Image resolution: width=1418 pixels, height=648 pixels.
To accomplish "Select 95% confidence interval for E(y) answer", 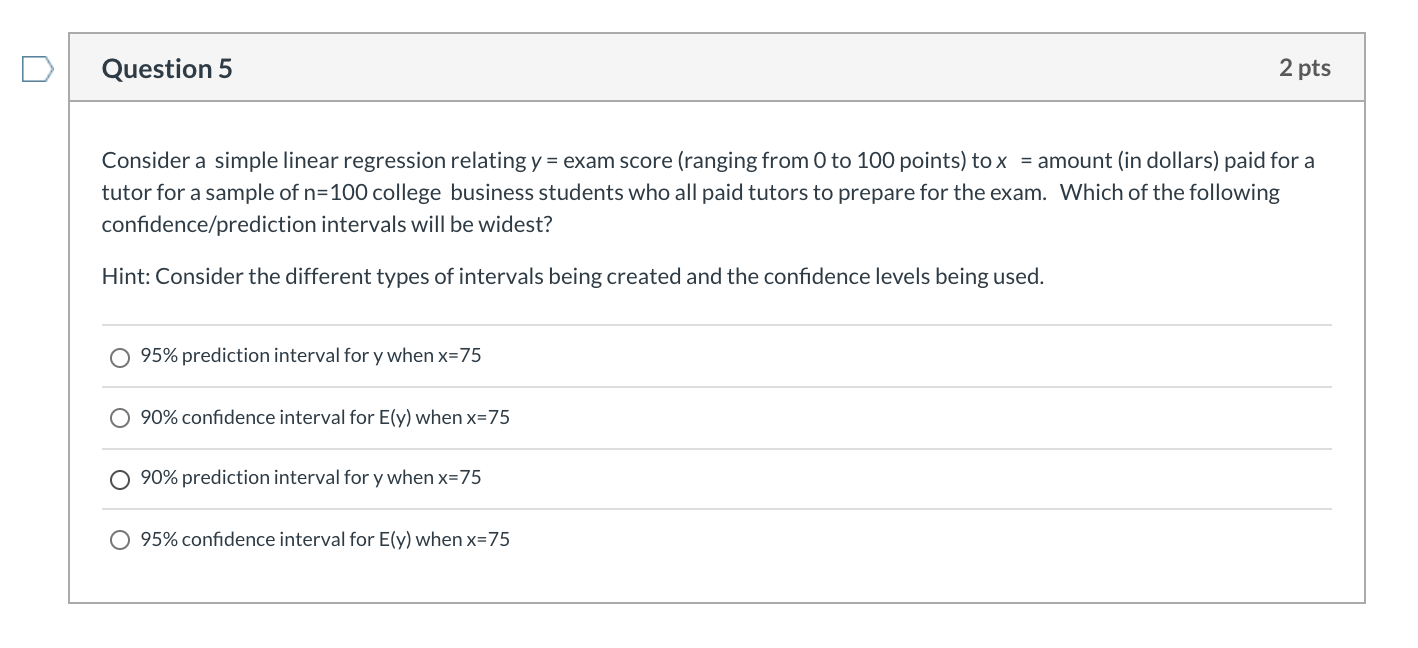I will tap(120, 540).
